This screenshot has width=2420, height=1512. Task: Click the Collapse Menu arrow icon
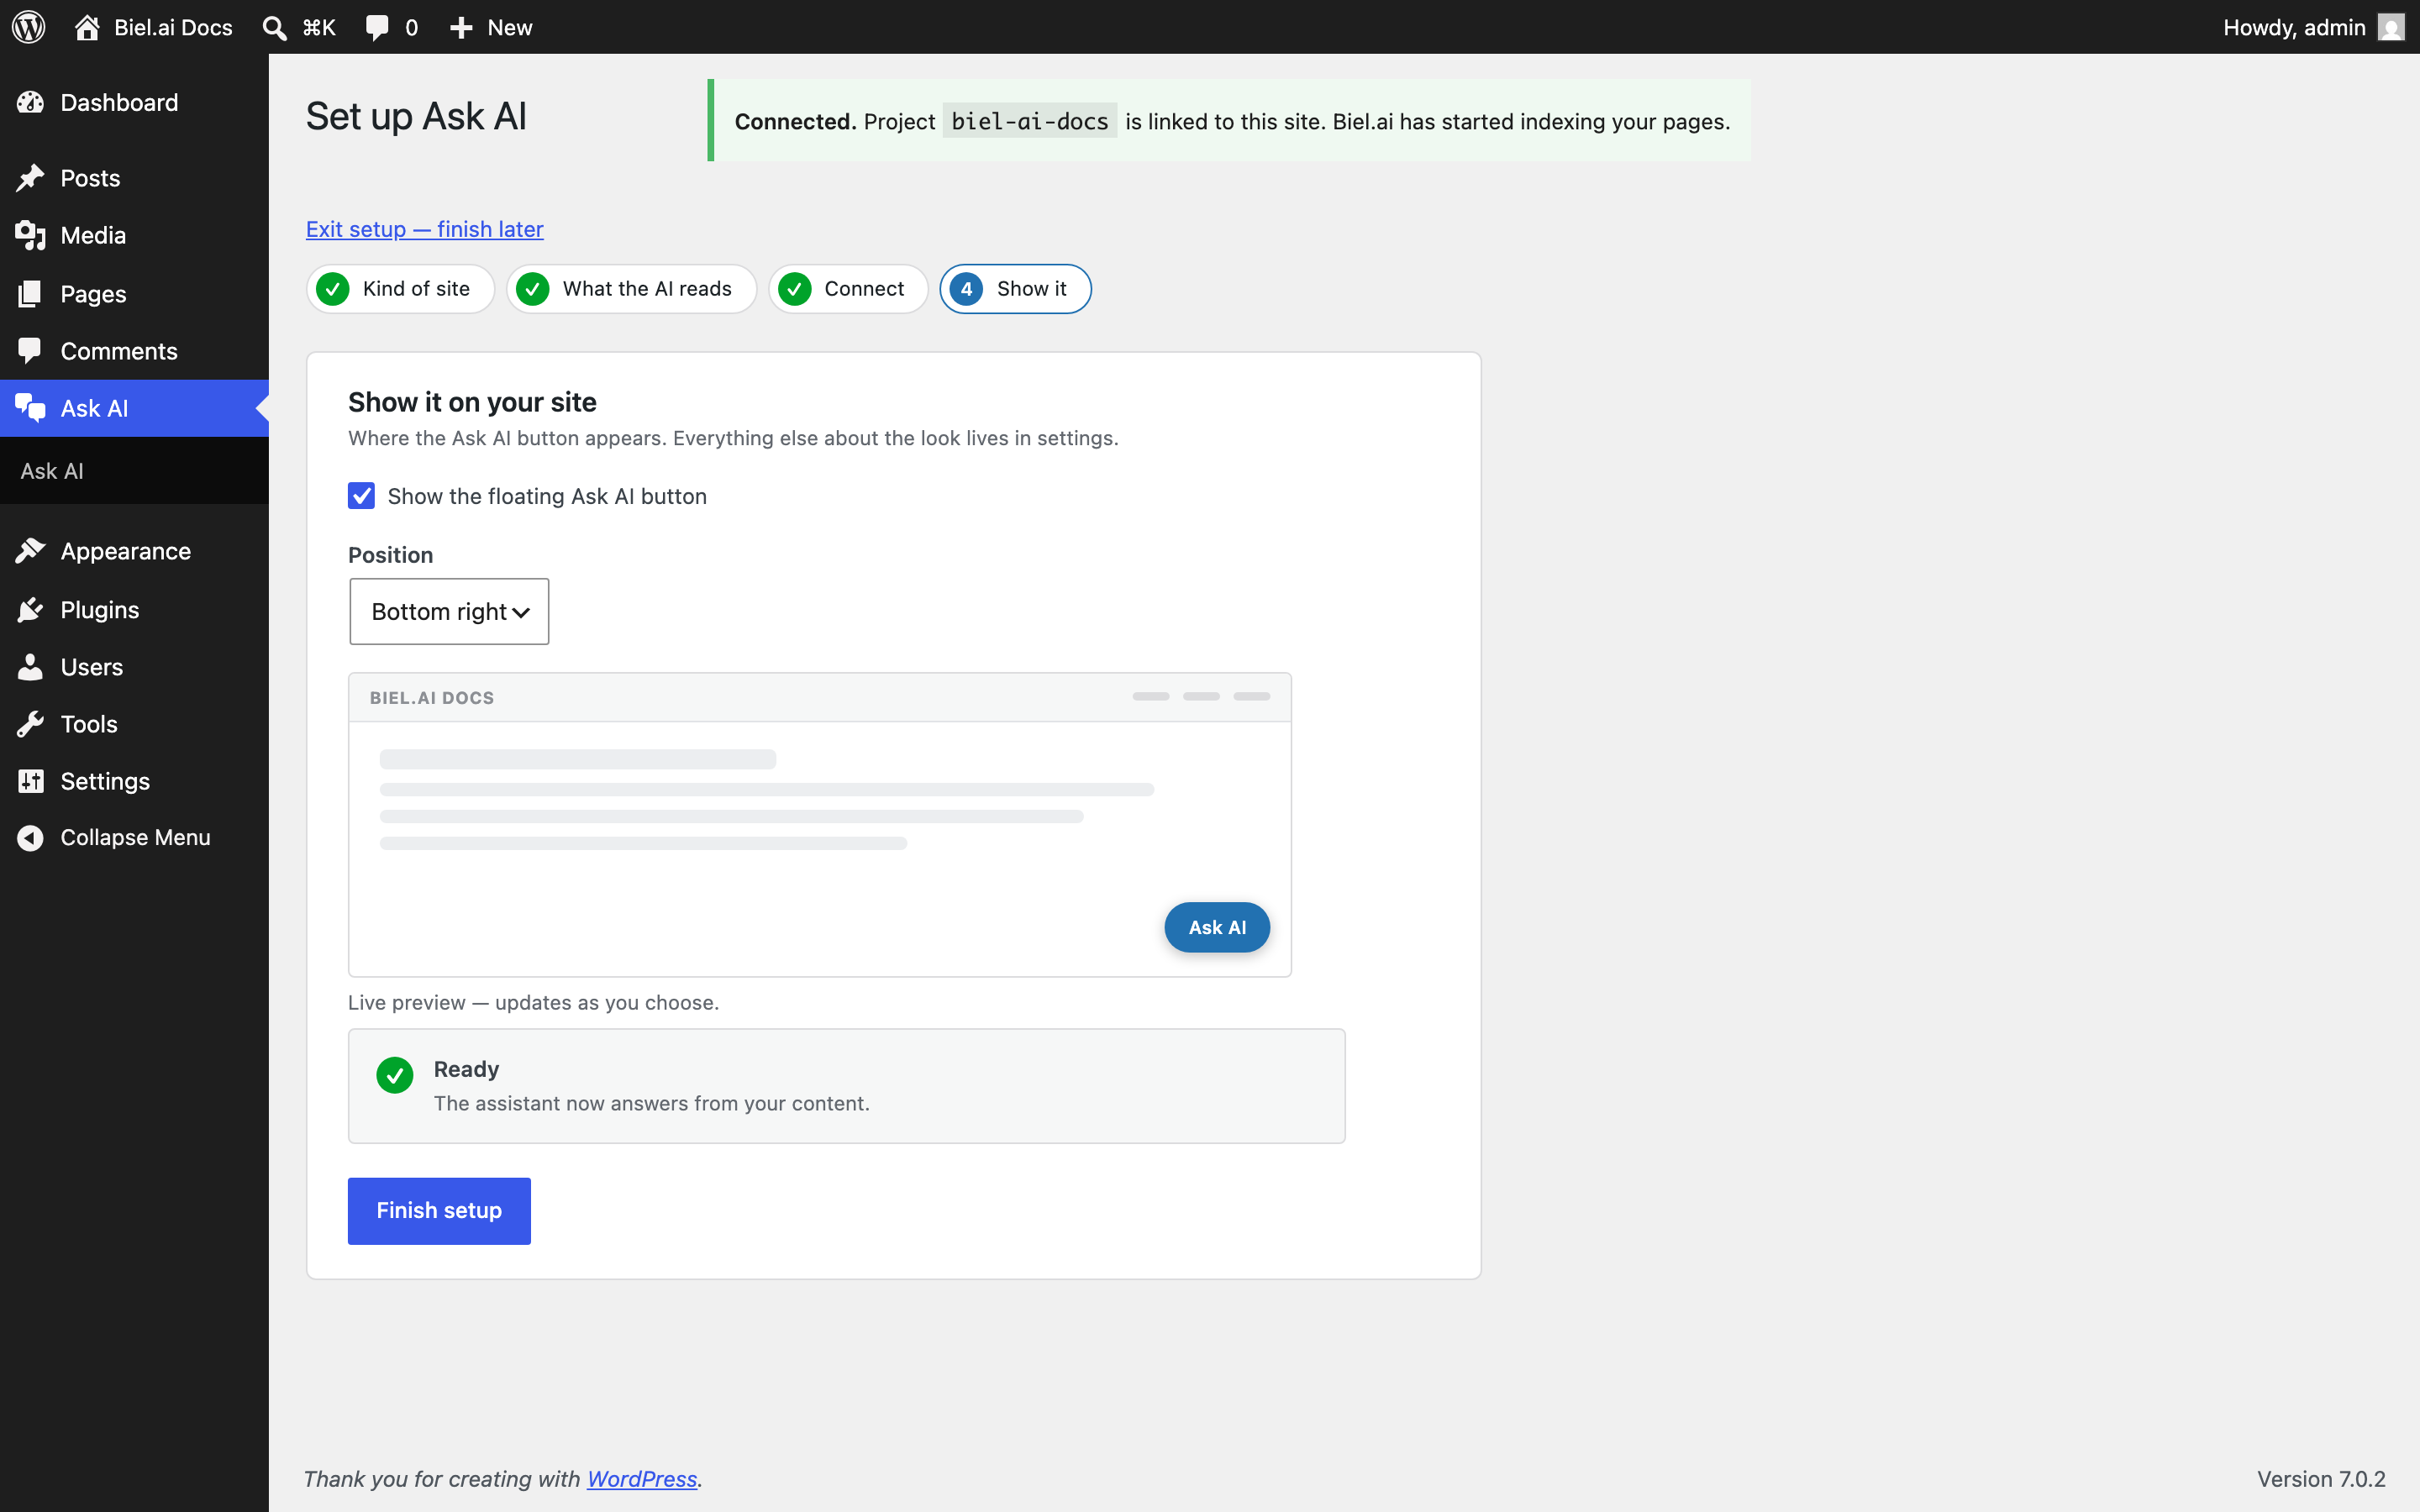(x=30, y=838)
